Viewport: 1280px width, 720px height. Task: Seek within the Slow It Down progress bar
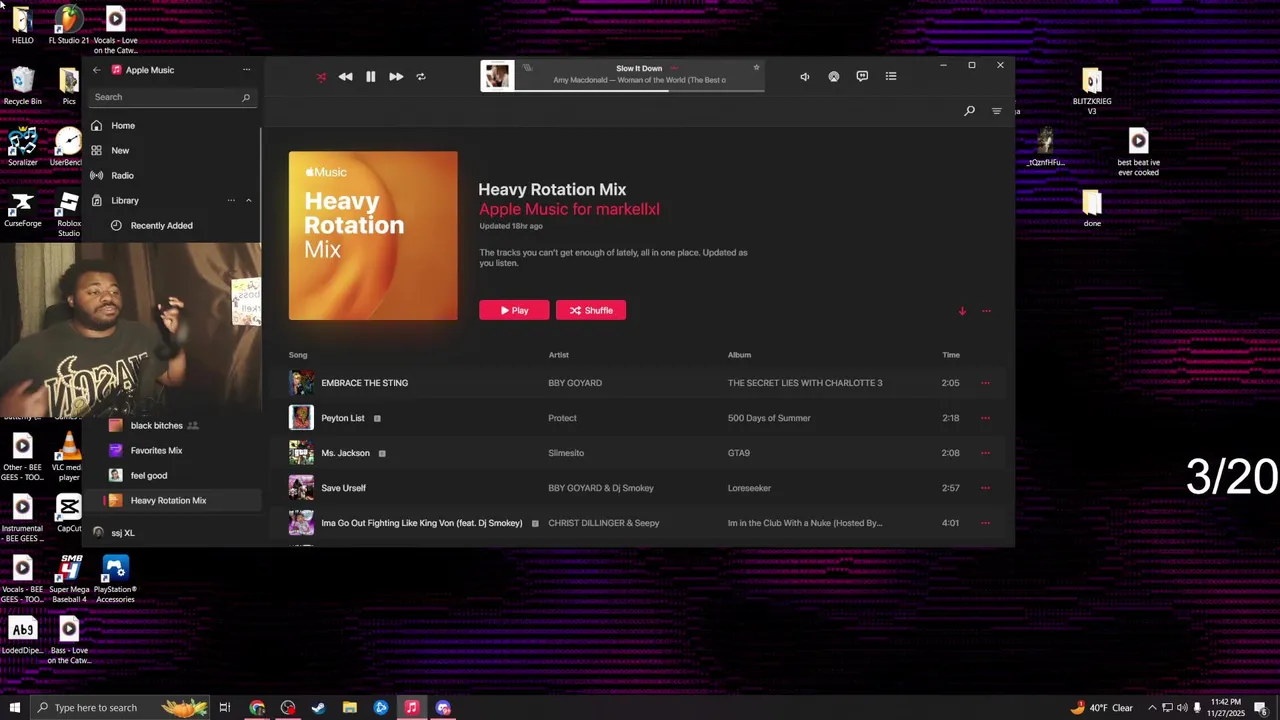coord(640,91)
